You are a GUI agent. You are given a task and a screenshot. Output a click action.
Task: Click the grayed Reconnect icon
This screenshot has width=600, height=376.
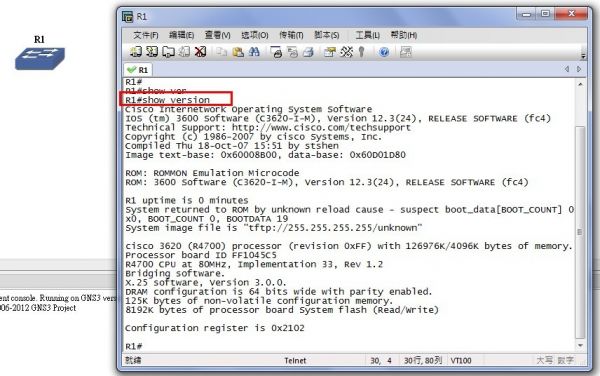184,52
